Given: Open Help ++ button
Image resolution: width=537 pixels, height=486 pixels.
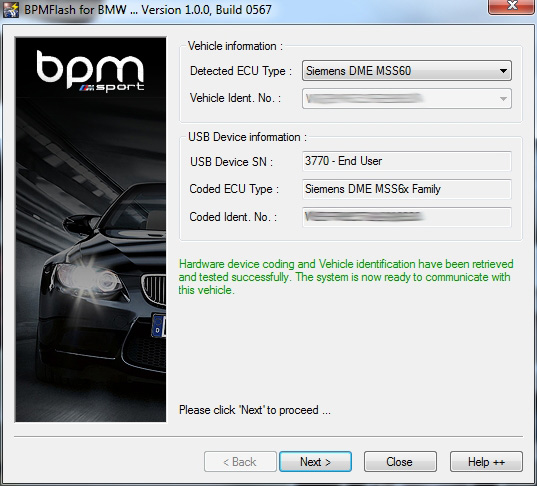Looking at the screenshot, I should coord(486,462).
